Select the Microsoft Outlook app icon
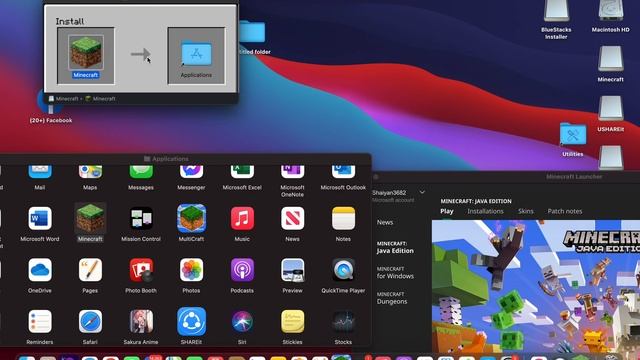Viewport: 640px width, 360px height. point(343,171)
